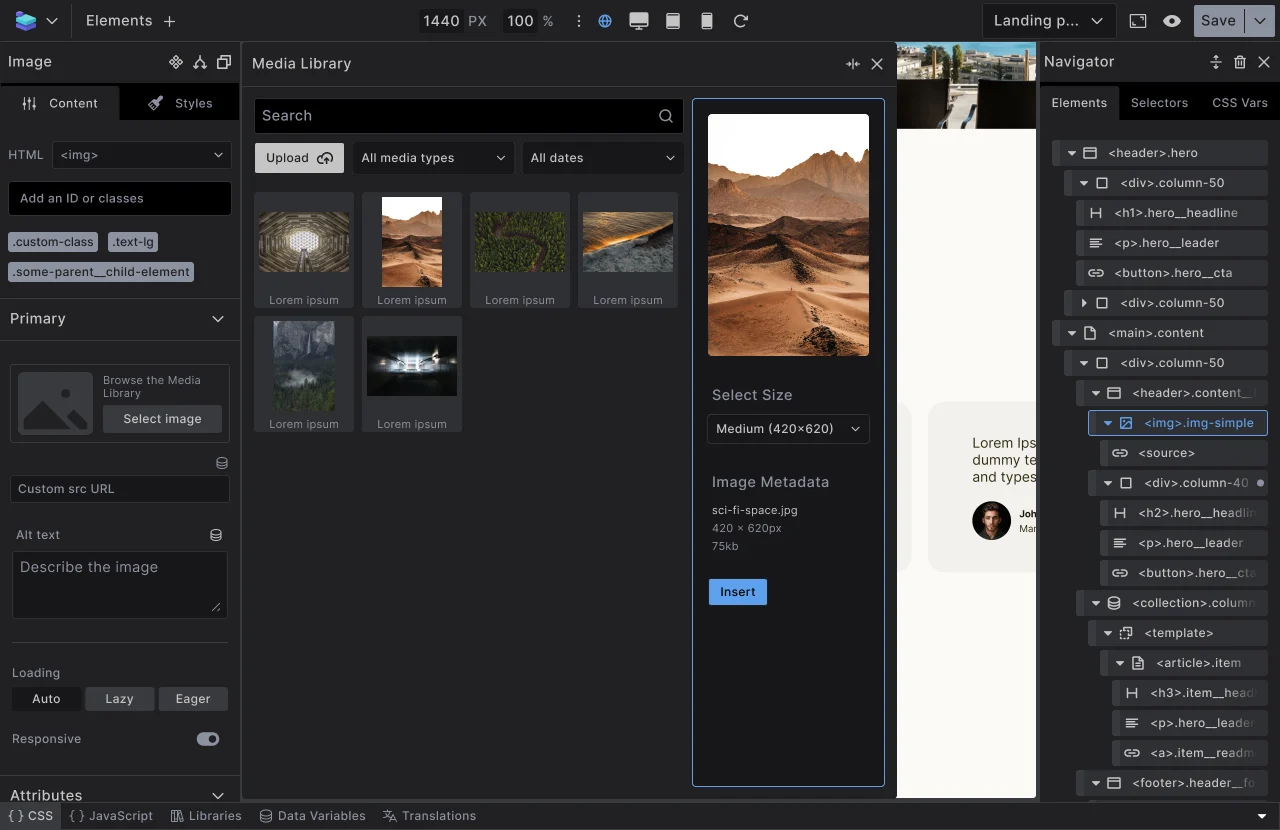
Task: Delete element using Navigator trash icon
Action: 1239,62
